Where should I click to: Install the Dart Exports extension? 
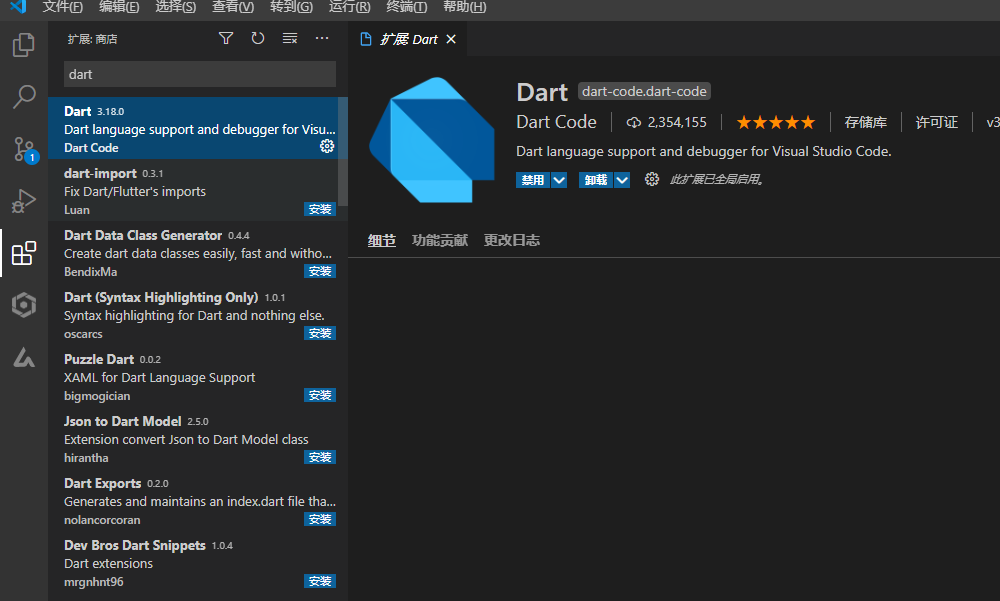tap(320, 519)
